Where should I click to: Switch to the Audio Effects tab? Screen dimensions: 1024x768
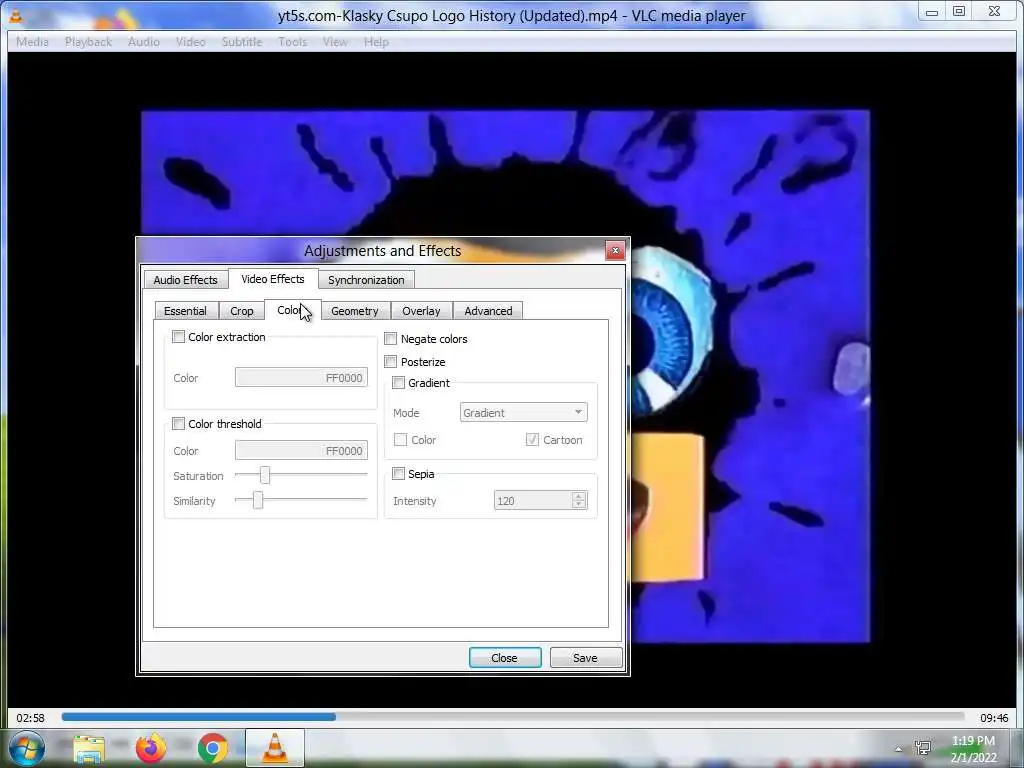point(185,280)
